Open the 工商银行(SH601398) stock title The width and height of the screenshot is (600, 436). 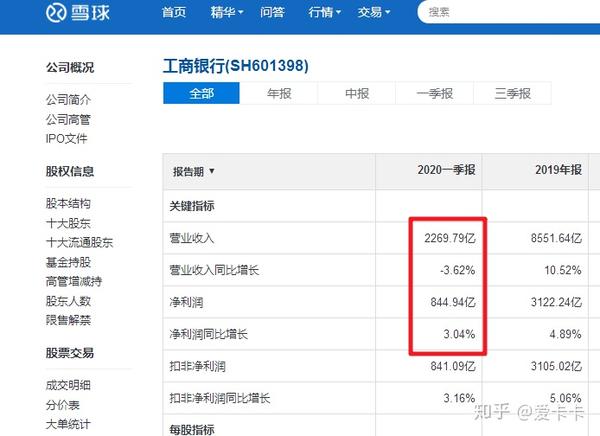236,66
